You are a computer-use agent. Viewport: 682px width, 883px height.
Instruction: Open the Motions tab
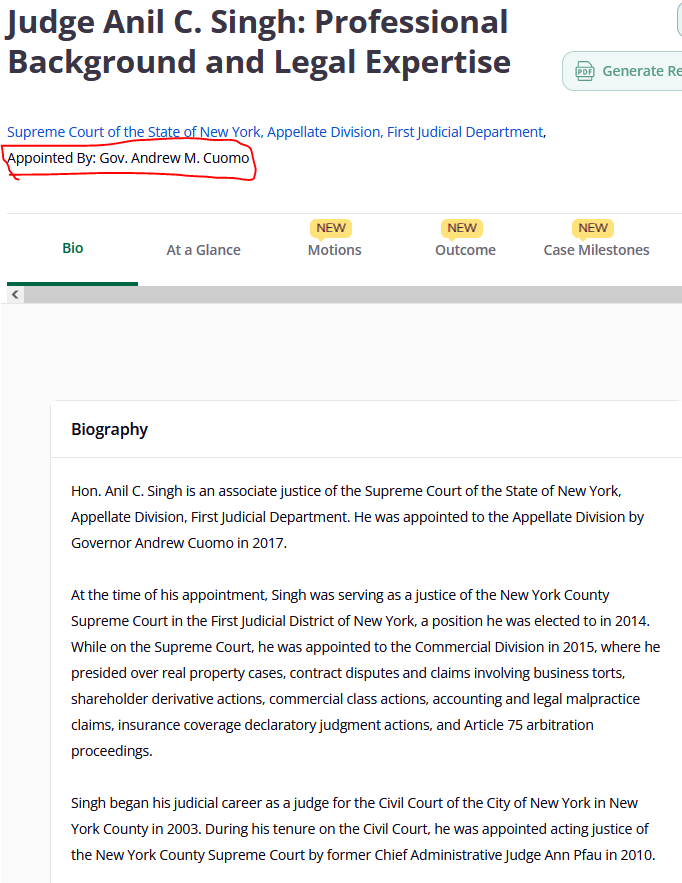pos(335,250)
